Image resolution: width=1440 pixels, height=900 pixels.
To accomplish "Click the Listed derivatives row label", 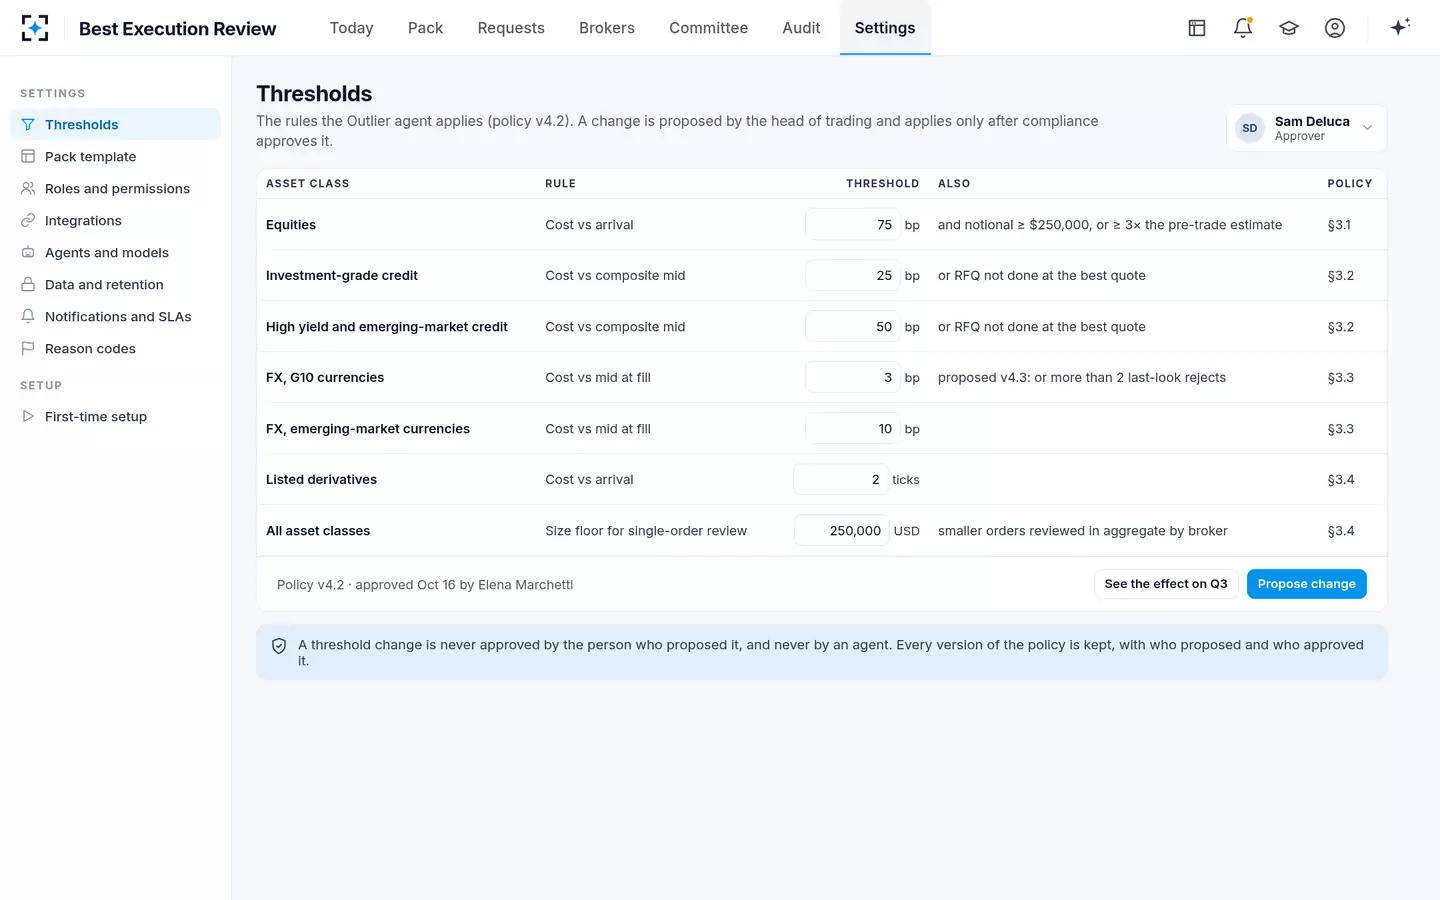I will click(x=321, y=480).
